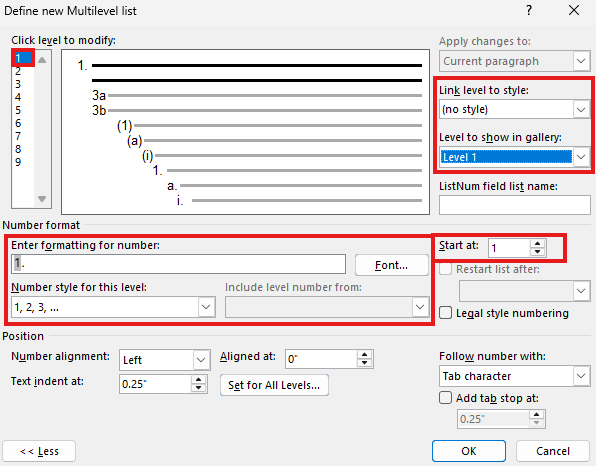Close the Define new Multilevel list dialog

(574, 10)
